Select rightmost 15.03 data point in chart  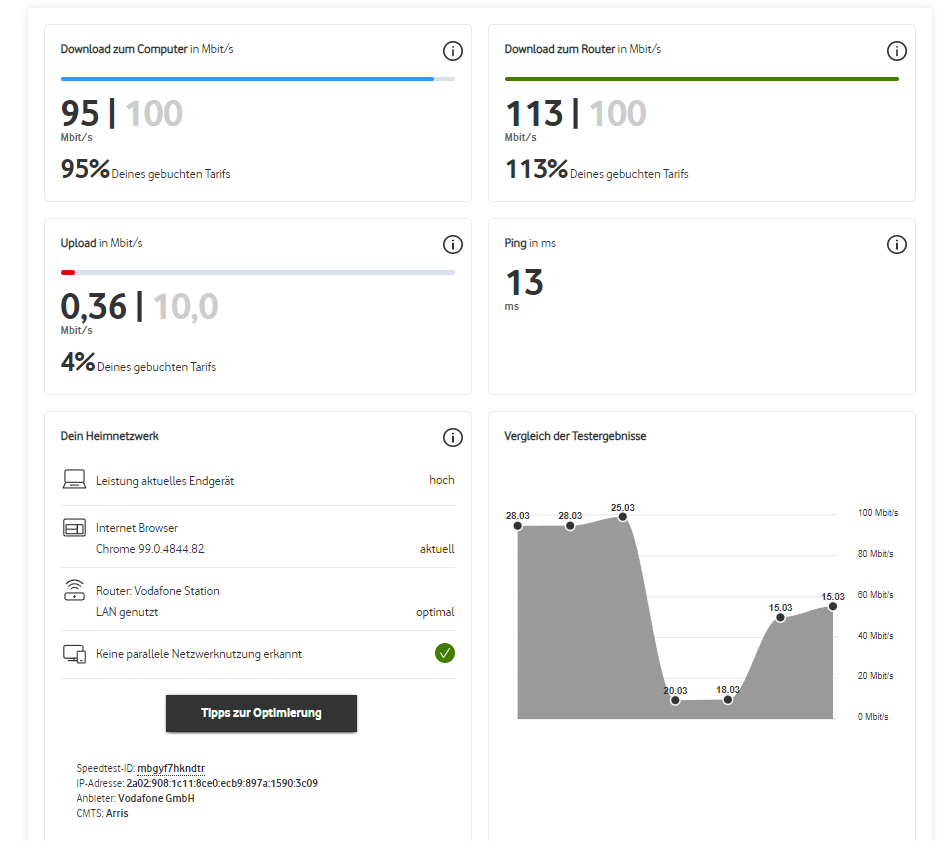[833, 606]
